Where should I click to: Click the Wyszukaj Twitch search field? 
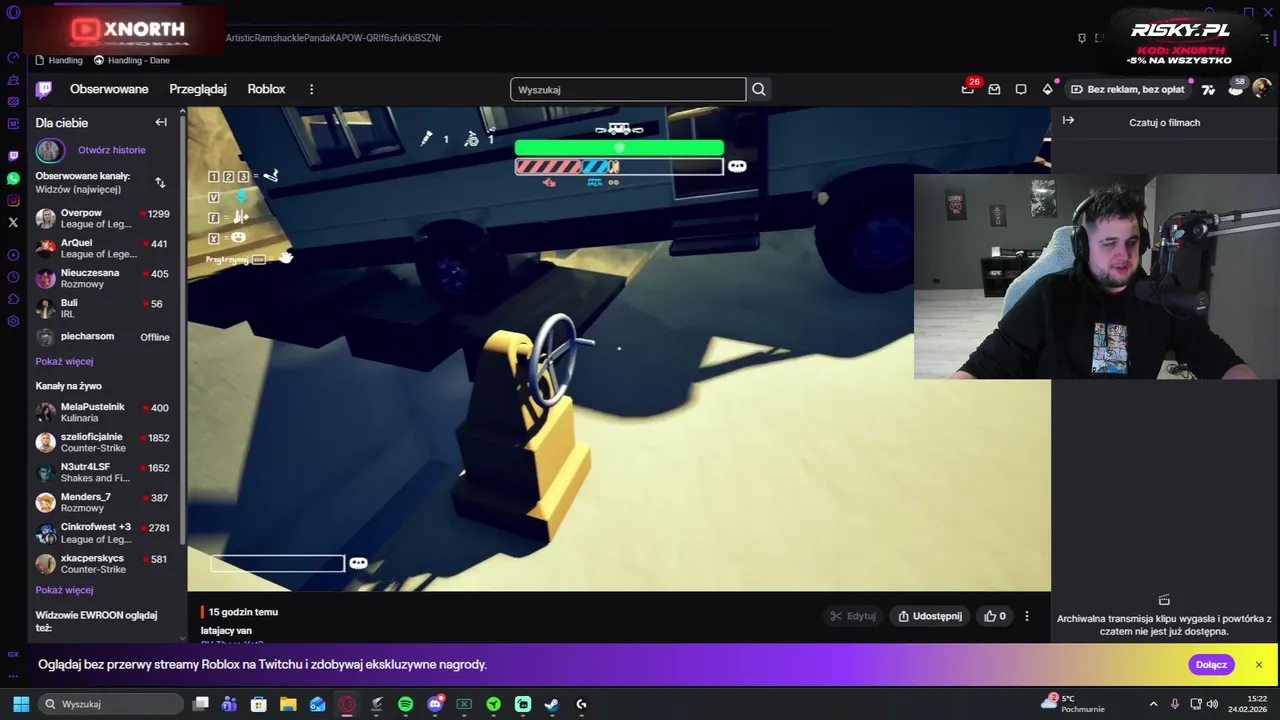point(628,89)
